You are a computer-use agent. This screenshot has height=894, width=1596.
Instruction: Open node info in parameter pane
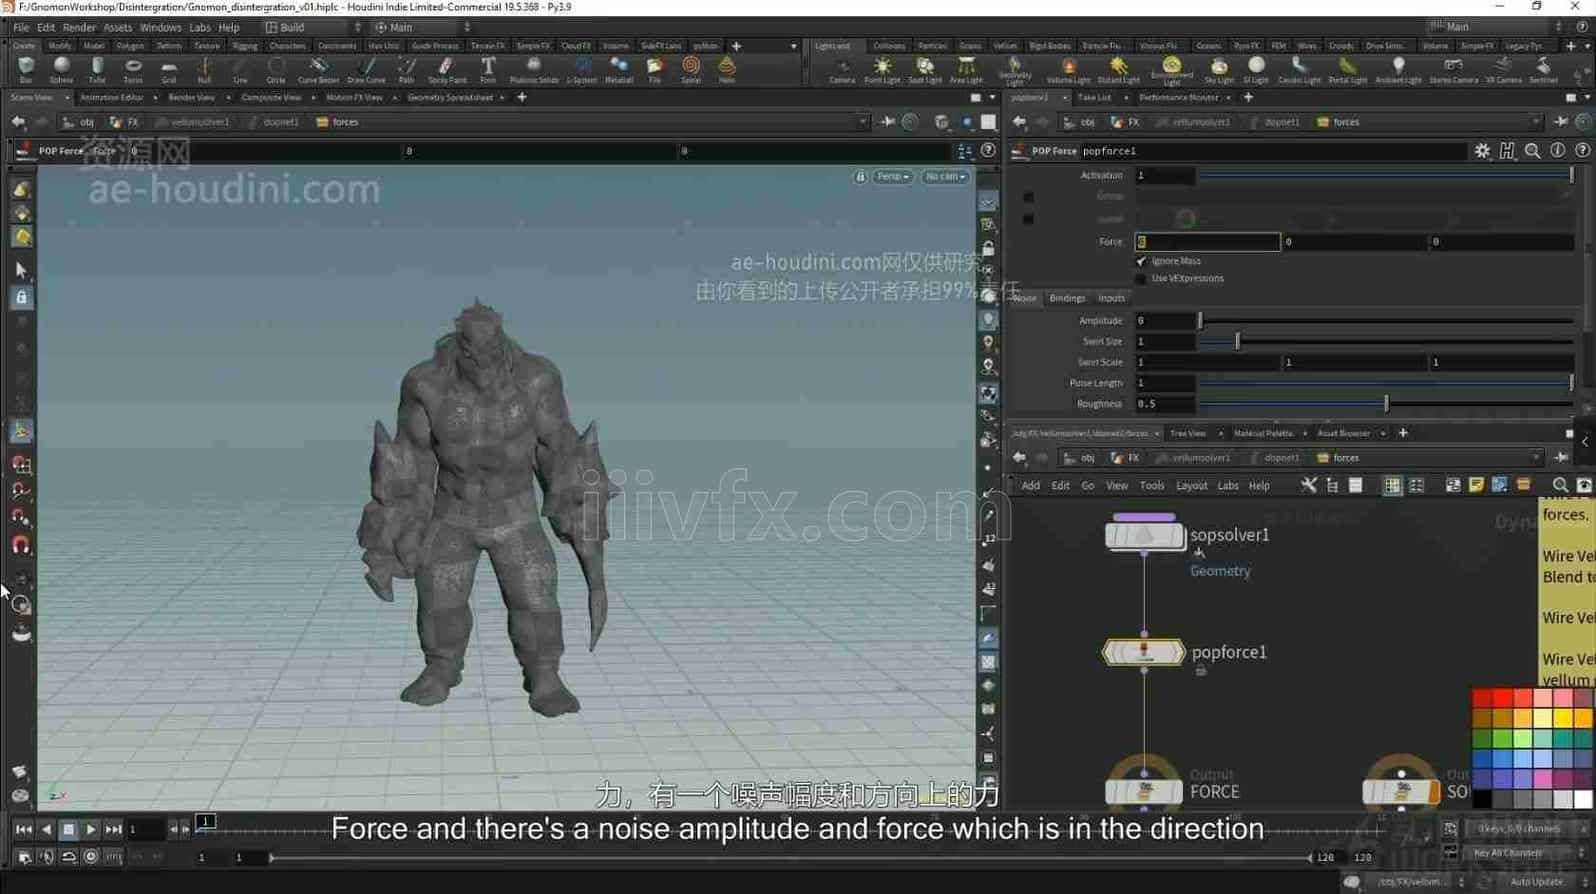(1557, 151)
